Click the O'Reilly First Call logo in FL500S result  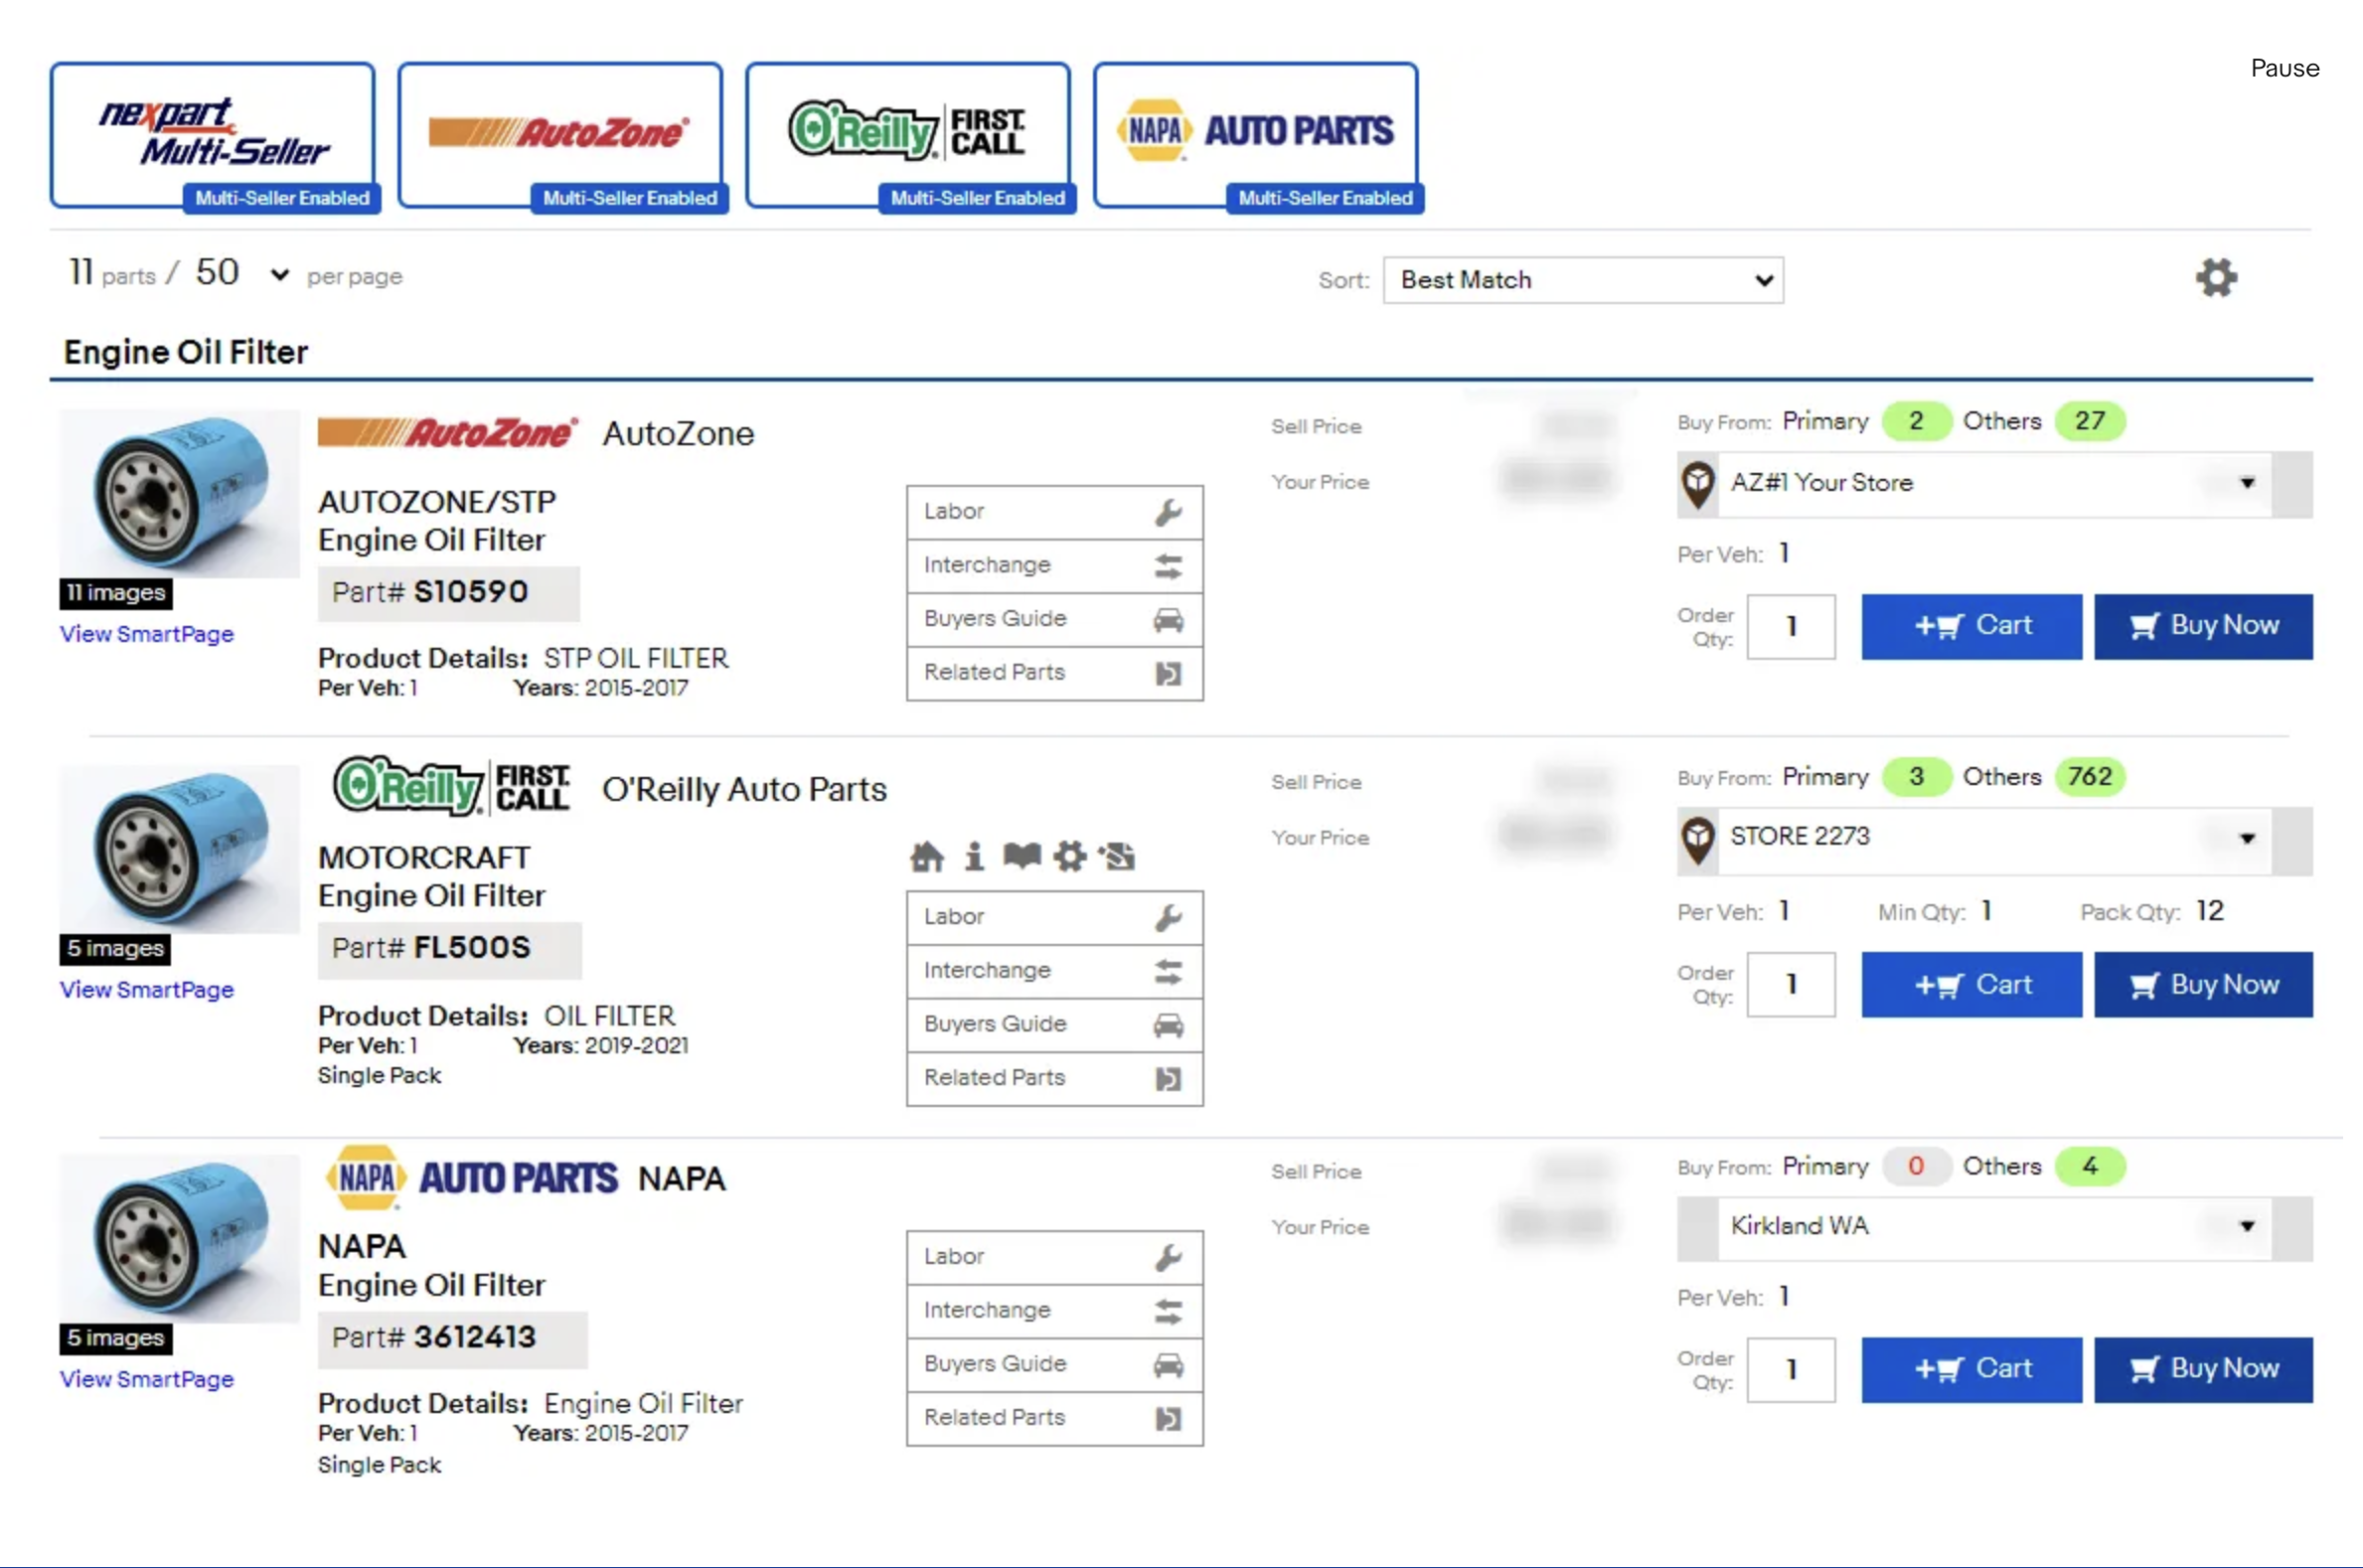pyautogui.click(x=452, y=786)
